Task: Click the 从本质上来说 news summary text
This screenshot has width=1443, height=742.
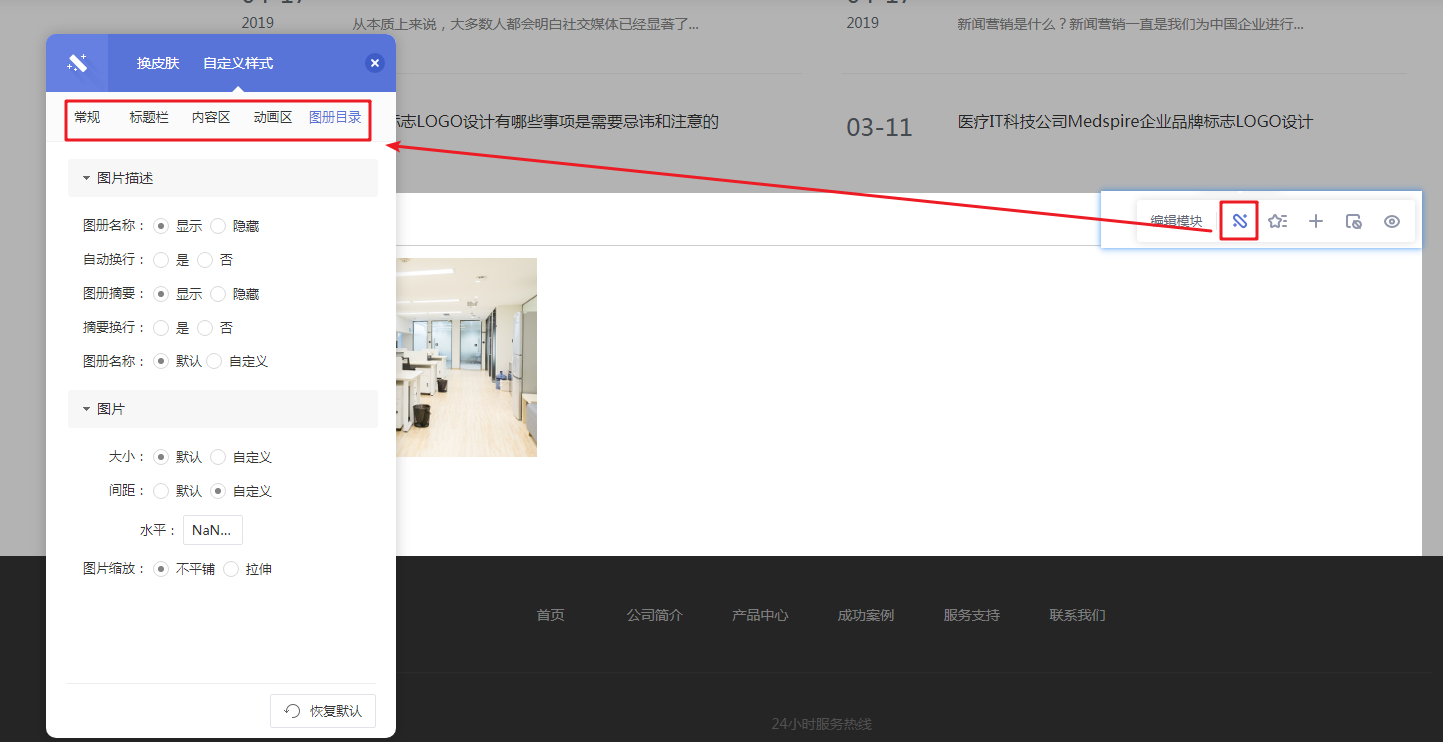Action: (x=526, y=24)
